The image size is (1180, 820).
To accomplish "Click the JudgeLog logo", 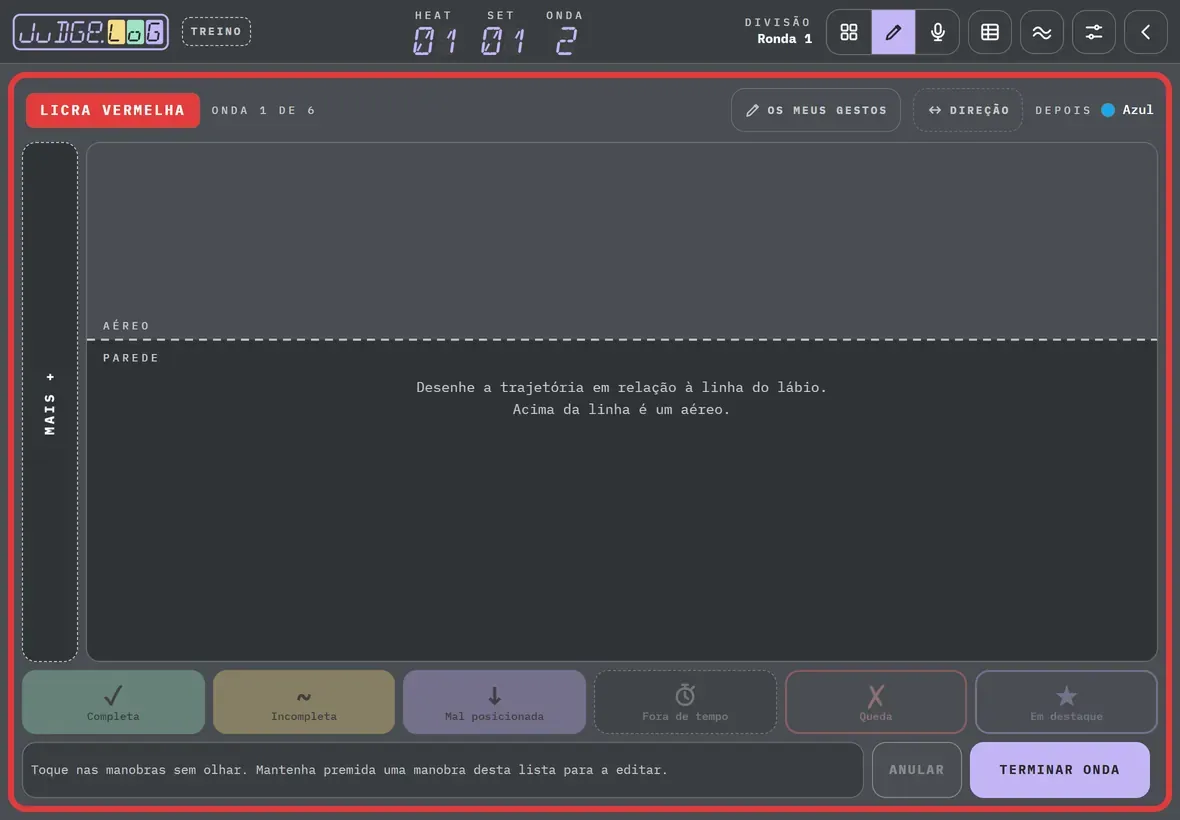I will [x=91, y=32].
